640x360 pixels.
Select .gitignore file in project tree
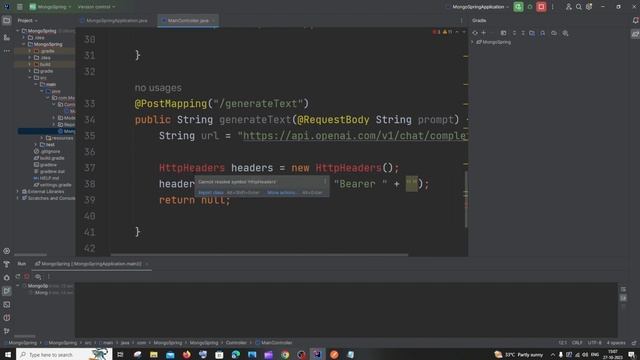coord(47,151)
